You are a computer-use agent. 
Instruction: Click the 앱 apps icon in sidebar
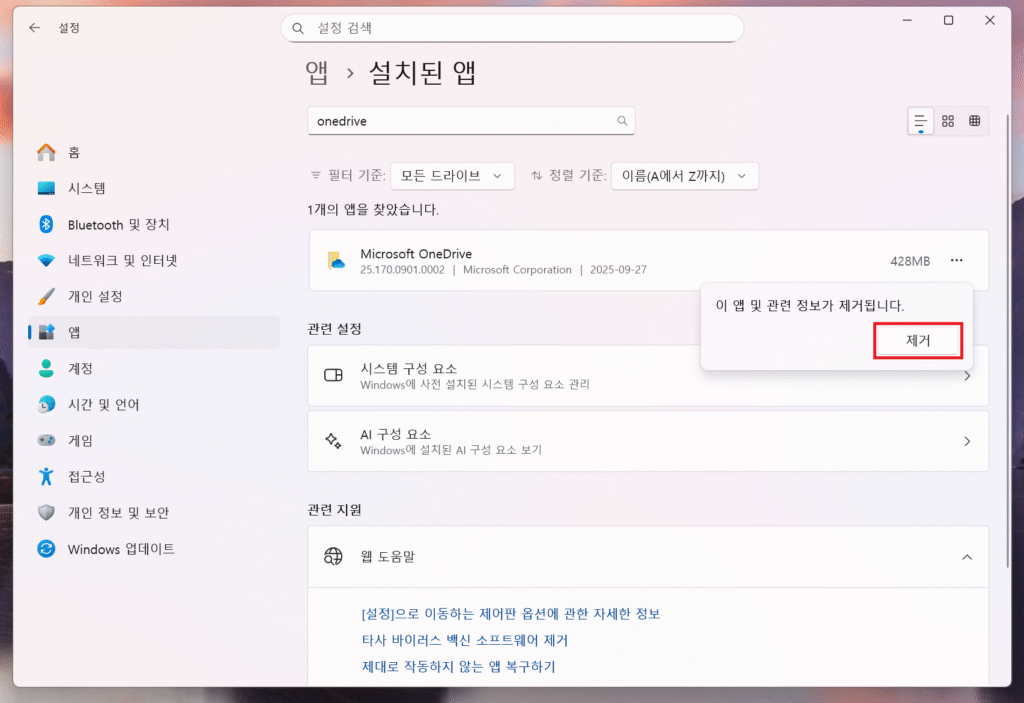(x=46, y=332)
